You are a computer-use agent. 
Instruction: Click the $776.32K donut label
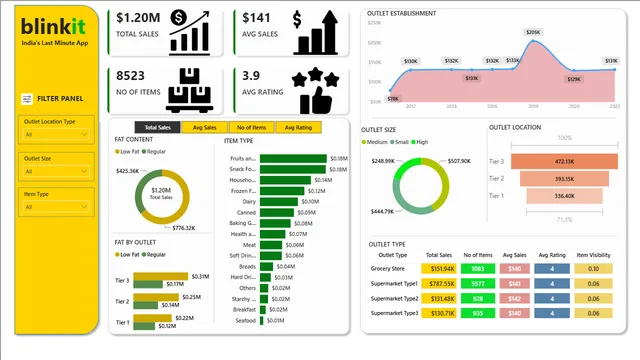[x=184, y=228]
